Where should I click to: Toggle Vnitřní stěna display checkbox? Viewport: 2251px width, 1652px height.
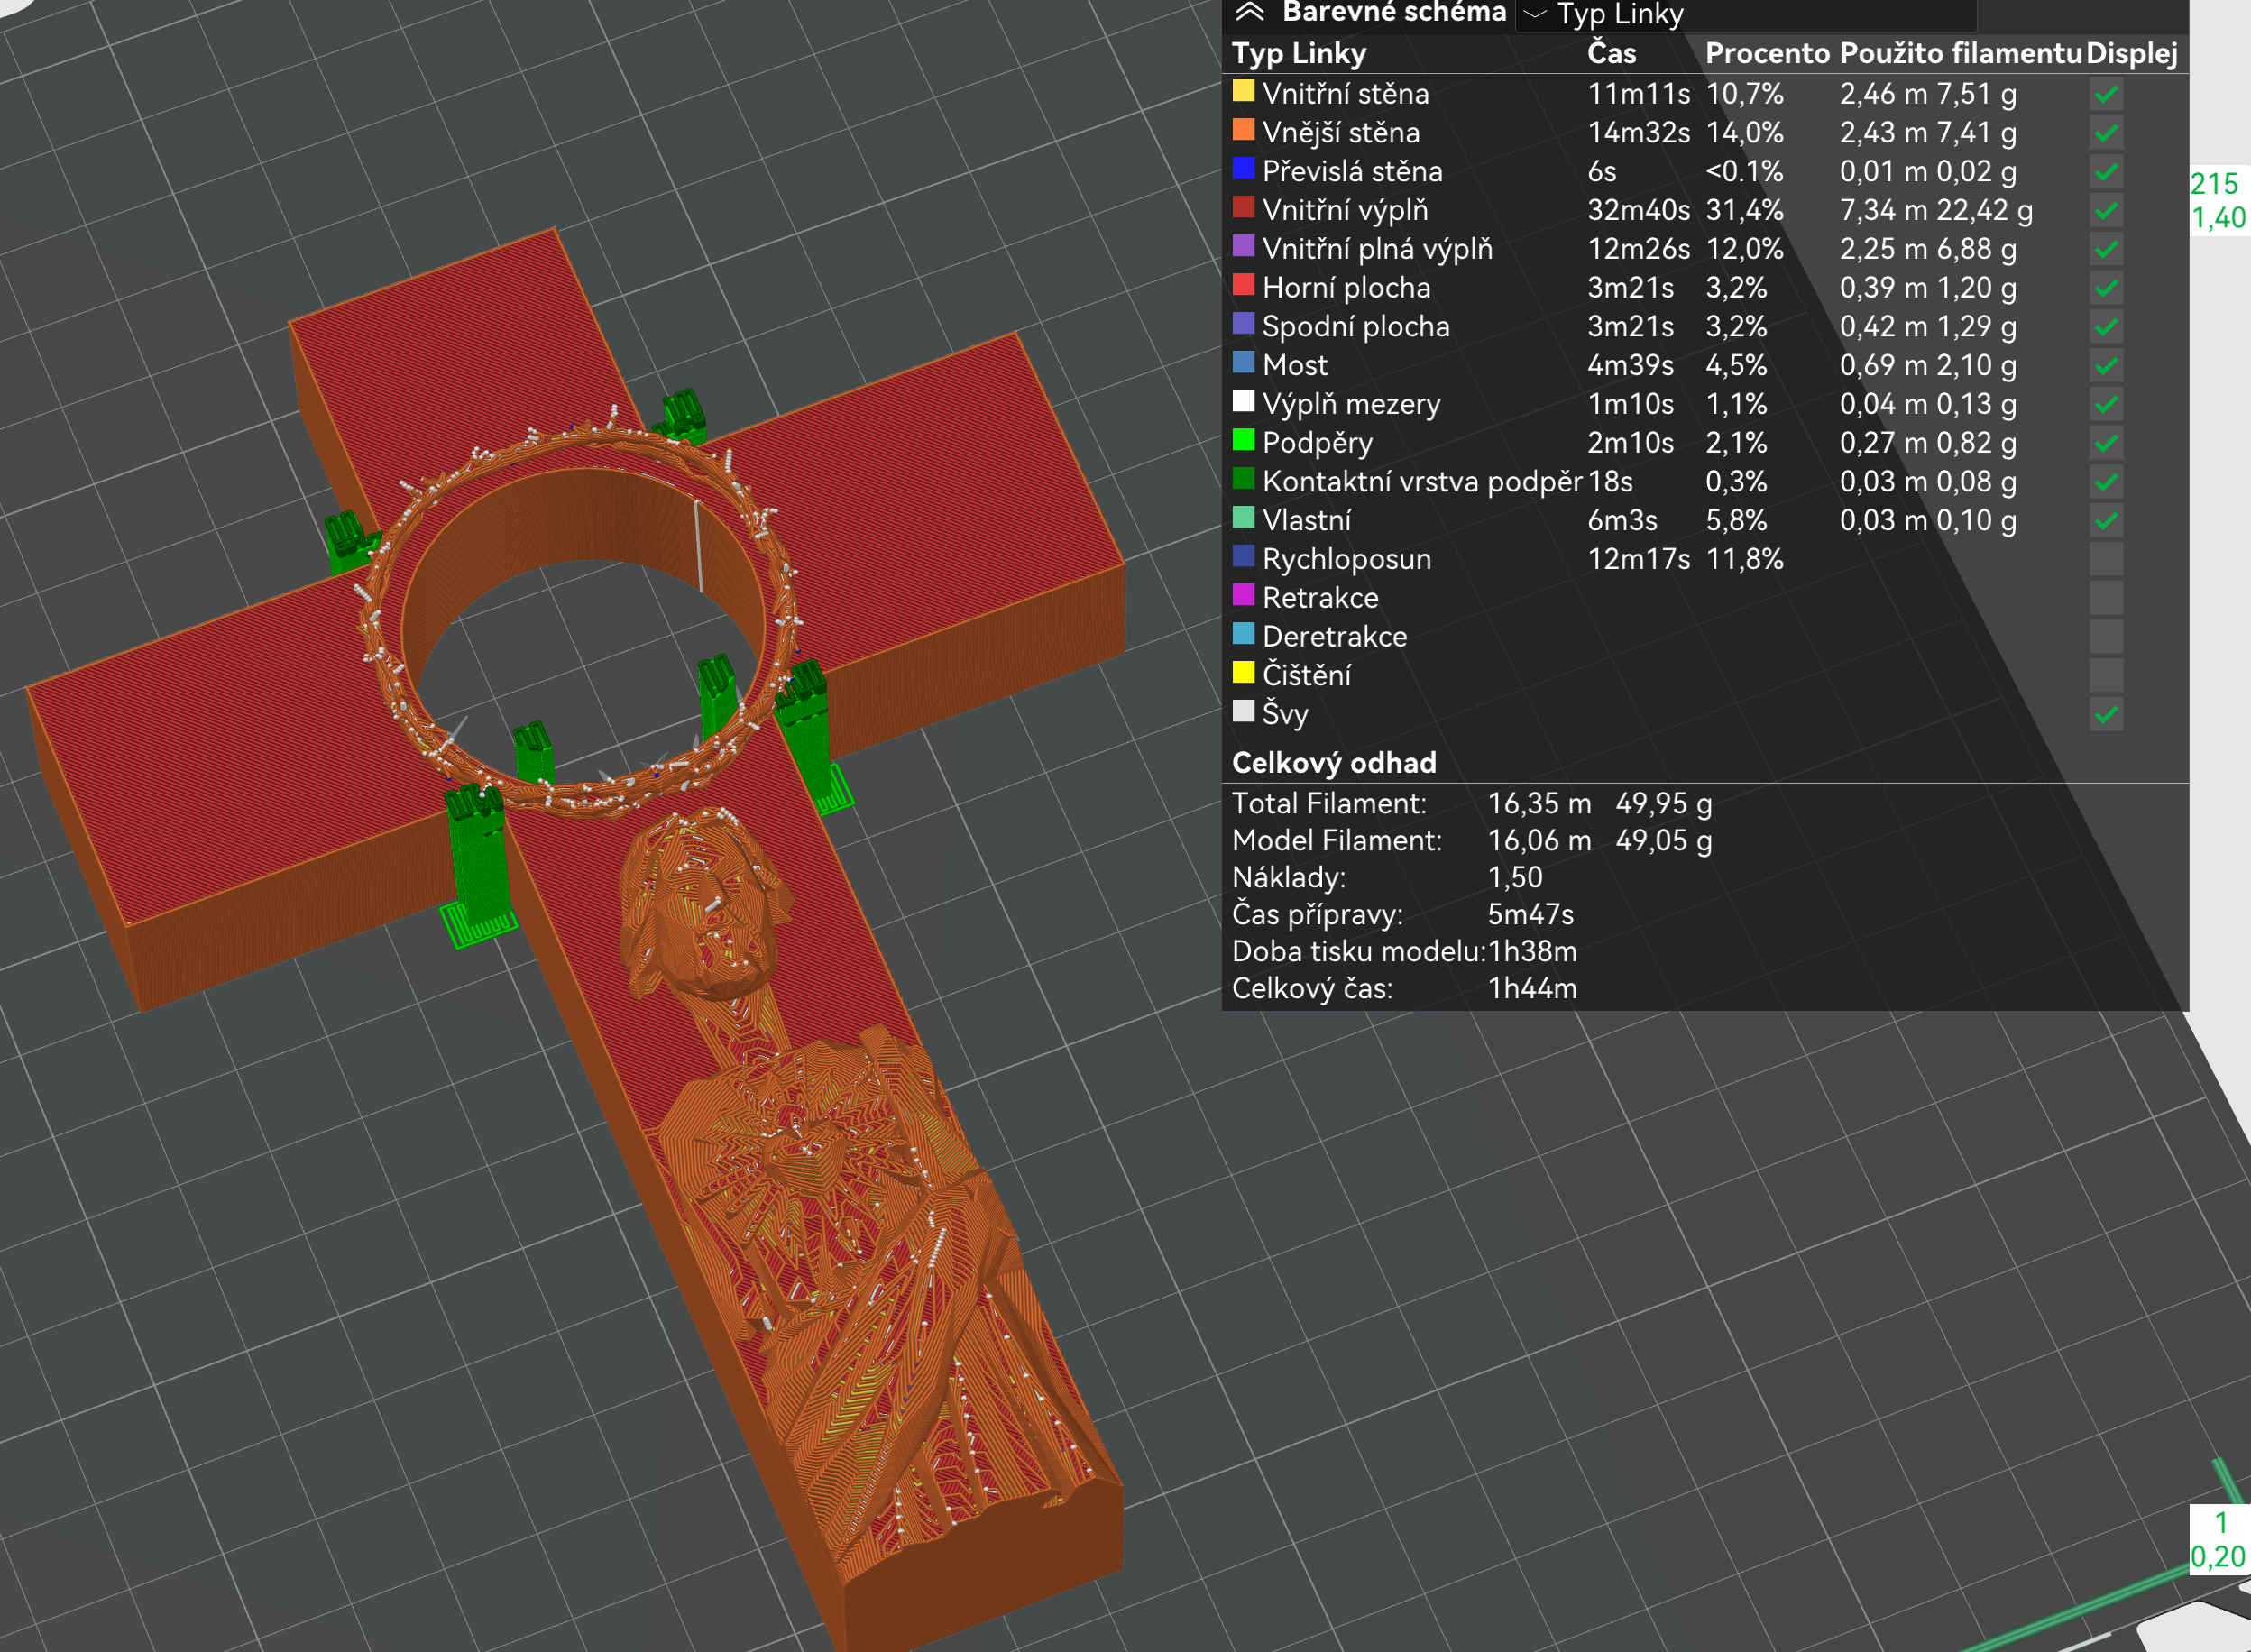coord(2106,94)
